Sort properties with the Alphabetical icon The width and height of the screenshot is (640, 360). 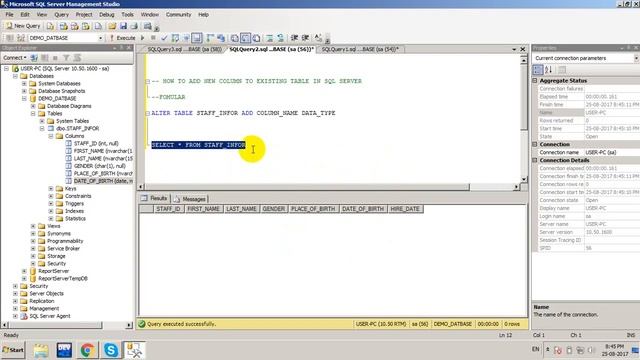pyautogui.click(x=549, y=70)
